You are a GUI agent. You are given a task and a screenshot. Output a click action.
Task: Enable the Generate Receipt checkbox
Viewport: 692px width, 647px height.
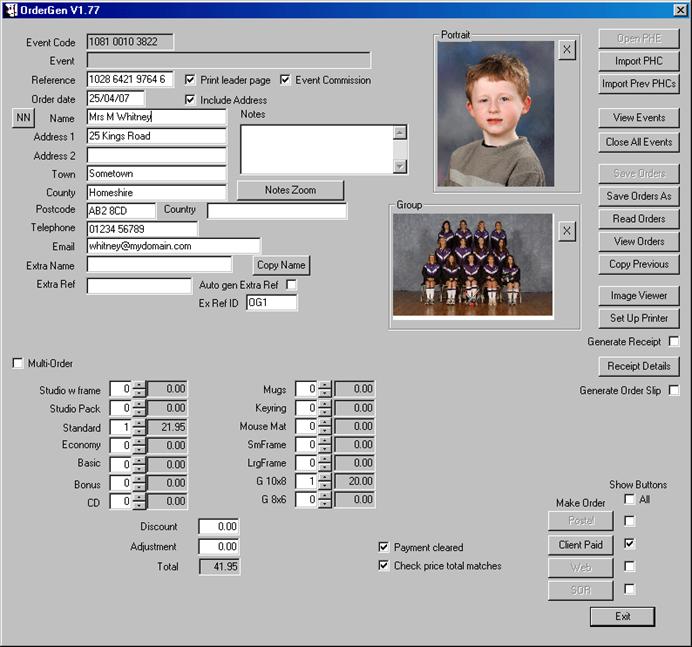(x=674, y=342)
